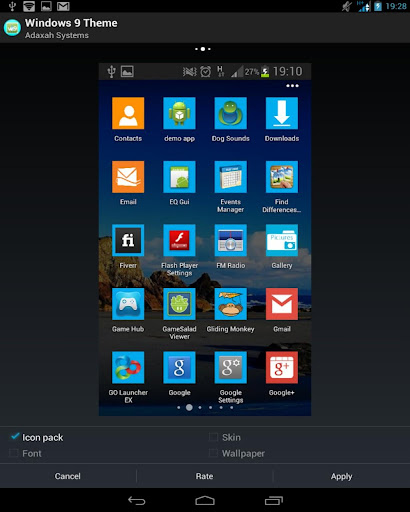The width and height of the screenshot is (410, 512).
Task: Tap the battery icon in top status bar
Action: click(378, 6)
